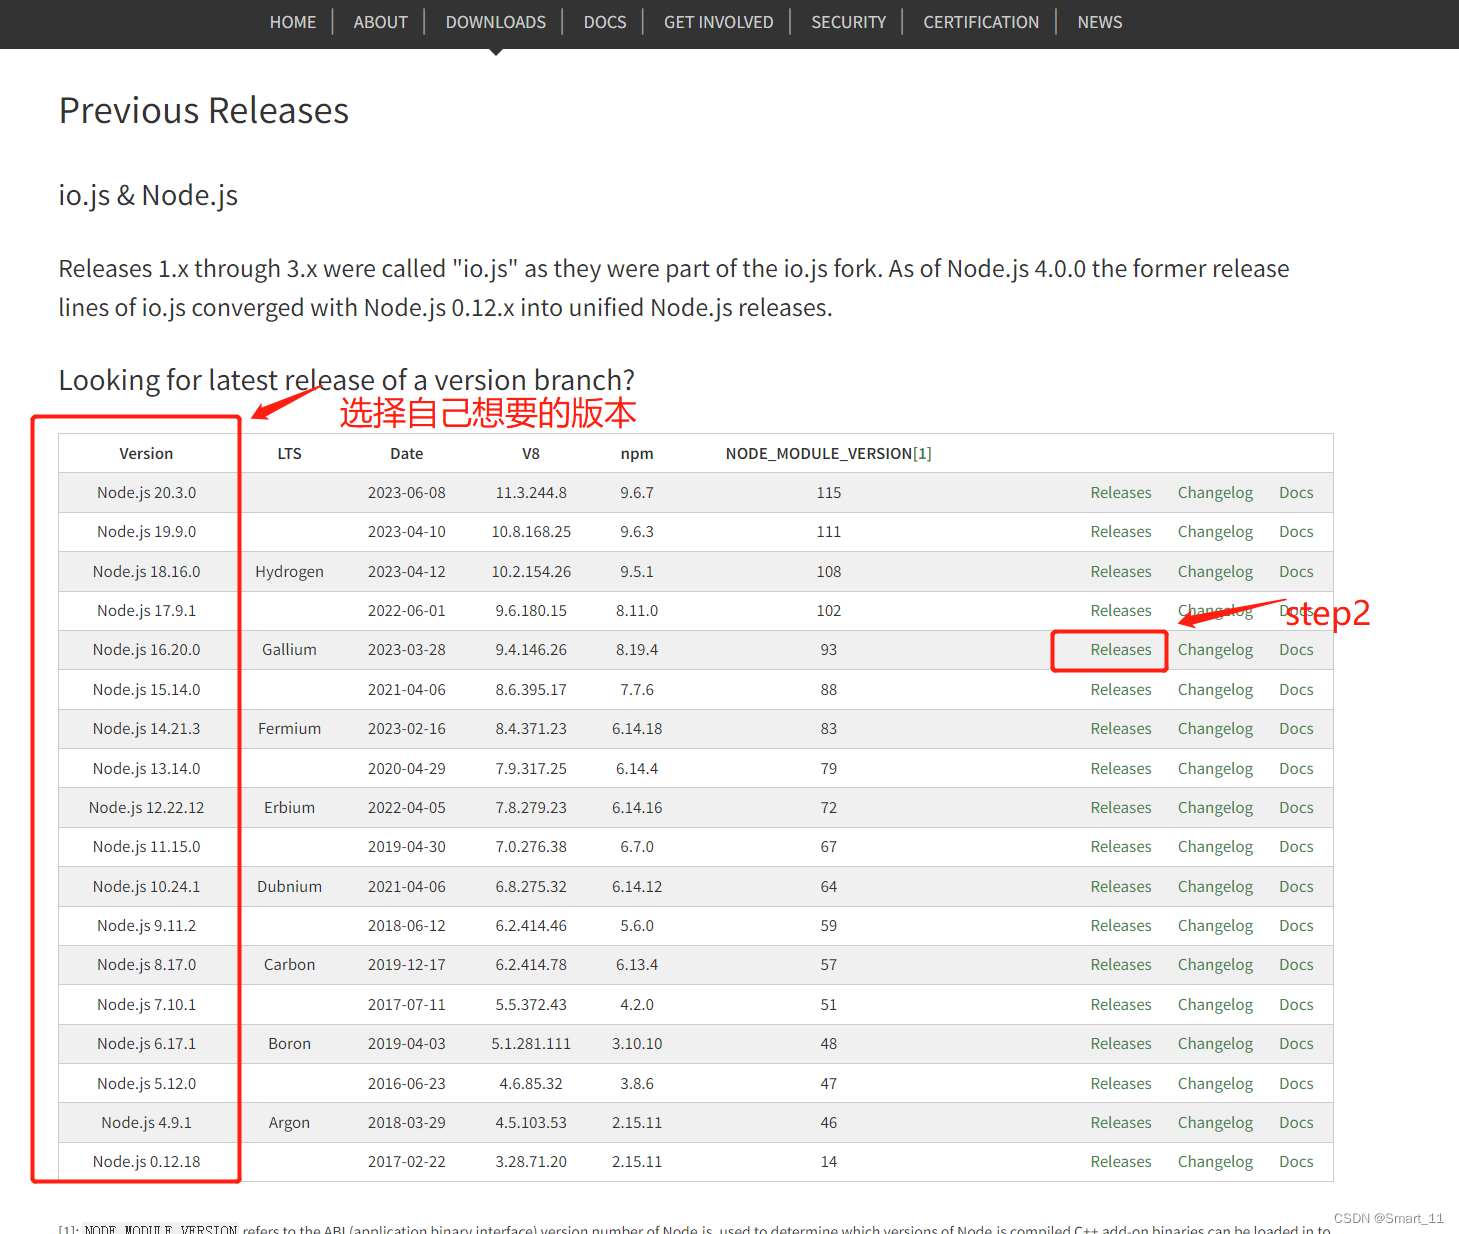Open Docs for Node.js 18.16.0
This screenshot has height=1234, width=1459.
point(1295,571)
